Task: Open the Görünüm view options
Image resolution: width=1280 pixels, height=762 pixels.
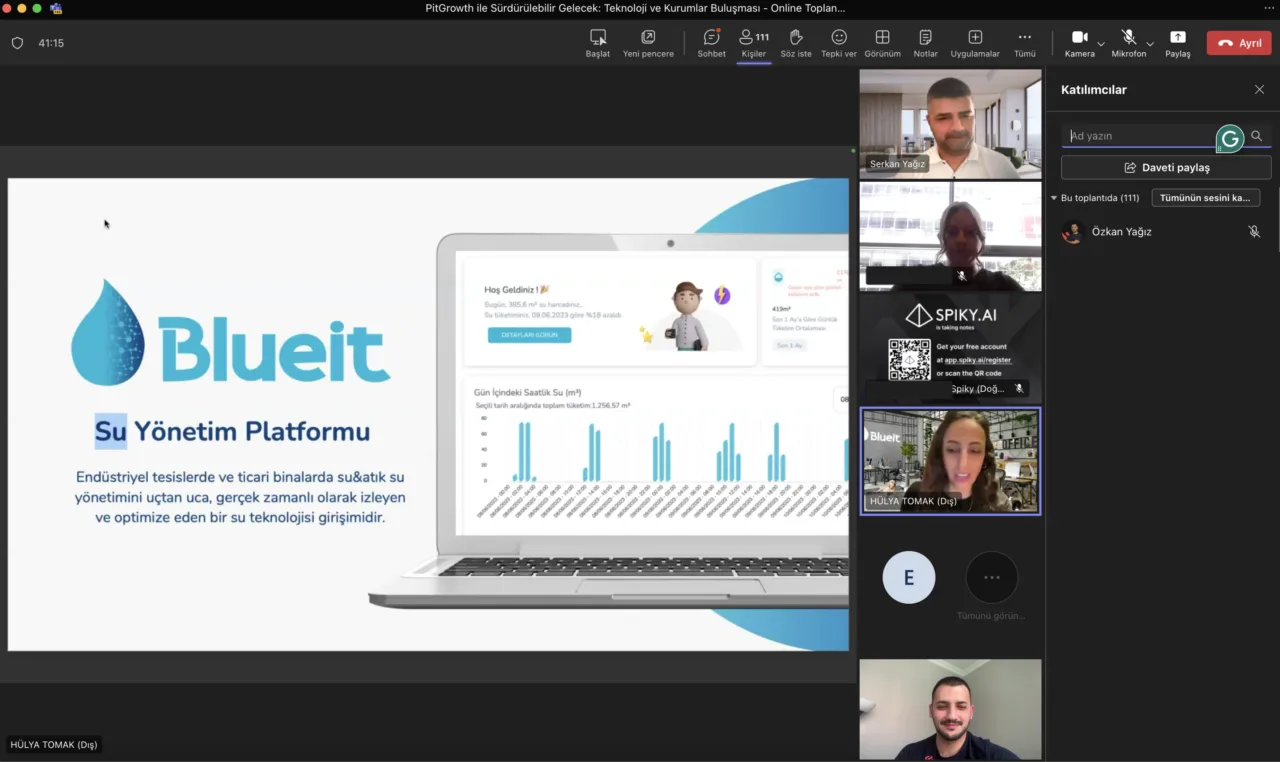Action: 882,43
